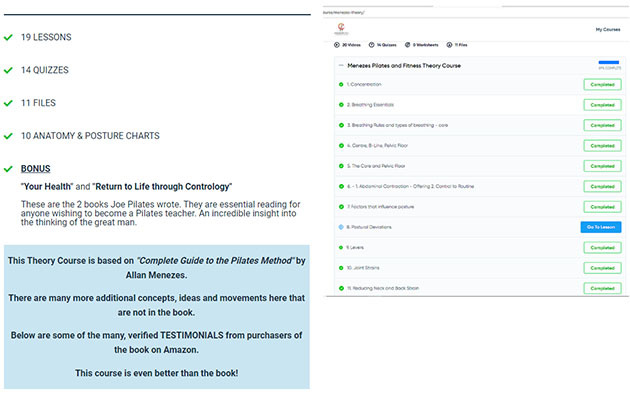Click Completed button for lesson 11 Reducing Neck

click(x=602, y=288)
